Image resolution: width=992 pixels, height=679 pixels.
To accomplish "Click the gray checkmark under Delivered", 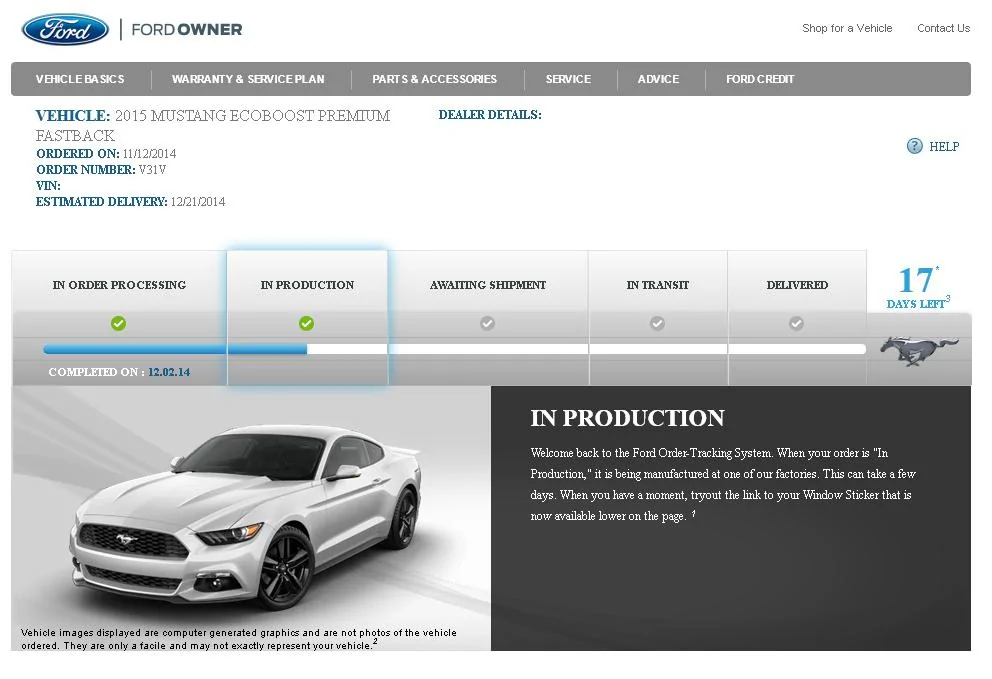I will [x=797, y=323].
